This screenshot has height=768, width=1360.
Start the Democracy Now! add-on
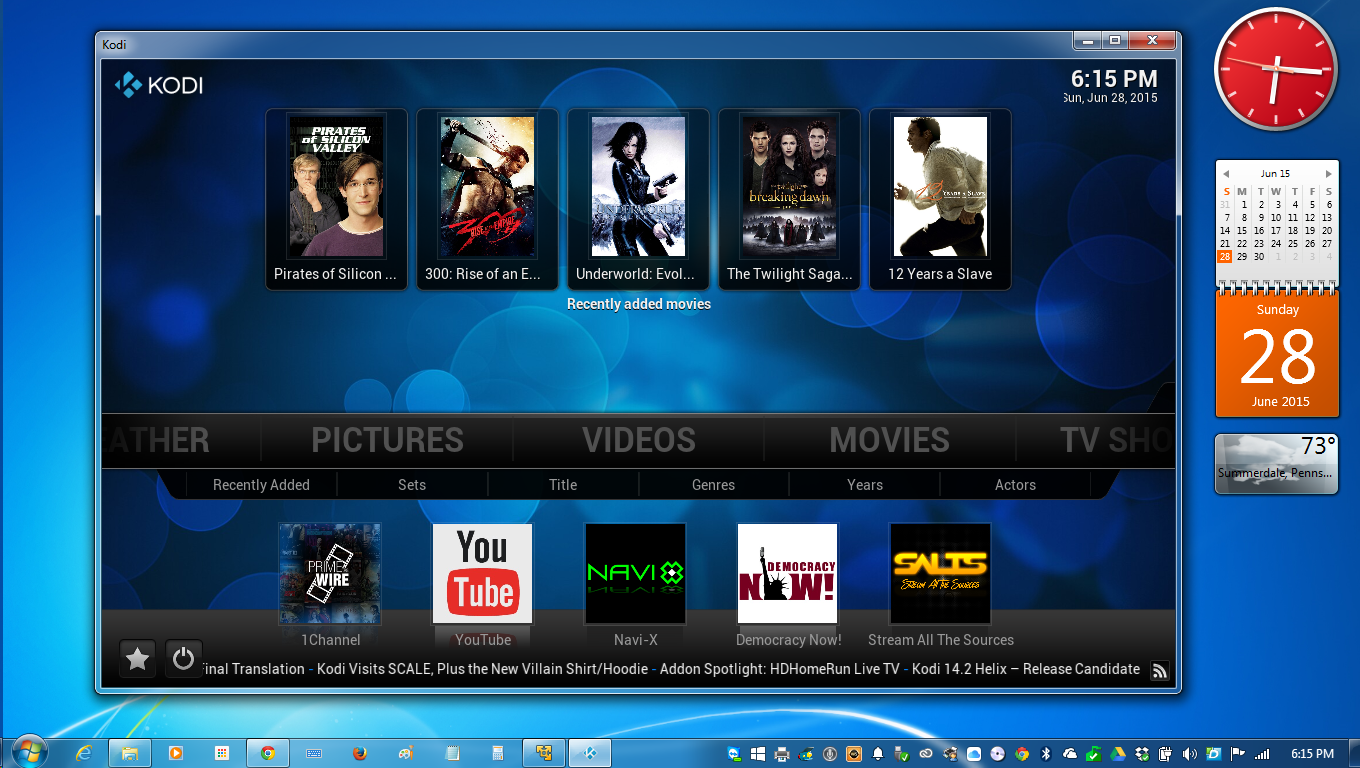pos(788,573)
